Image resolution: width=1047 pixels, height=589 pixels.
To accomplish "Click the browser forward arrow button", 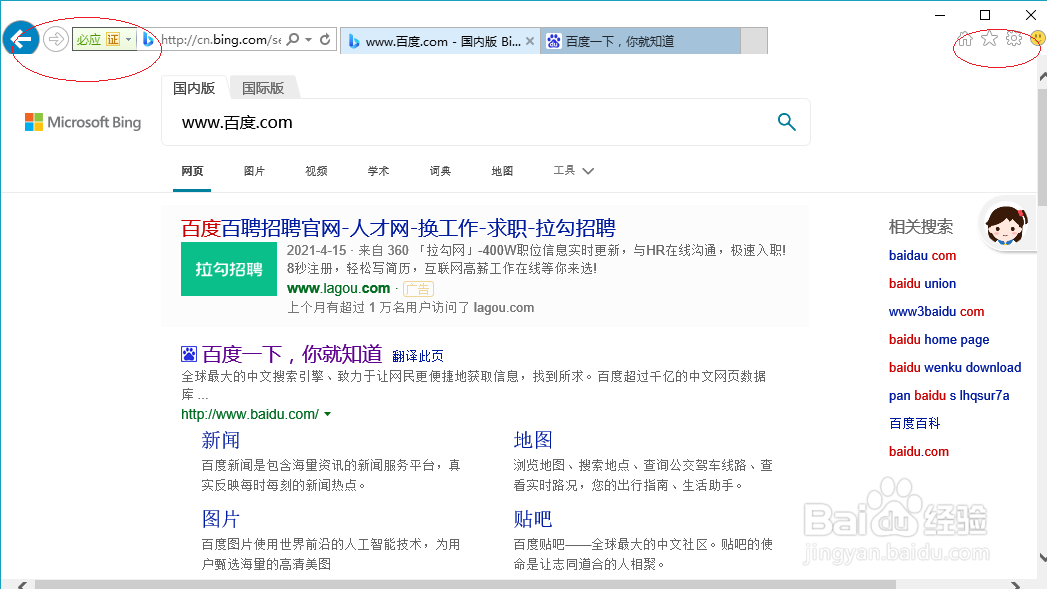I will point(56,40).
